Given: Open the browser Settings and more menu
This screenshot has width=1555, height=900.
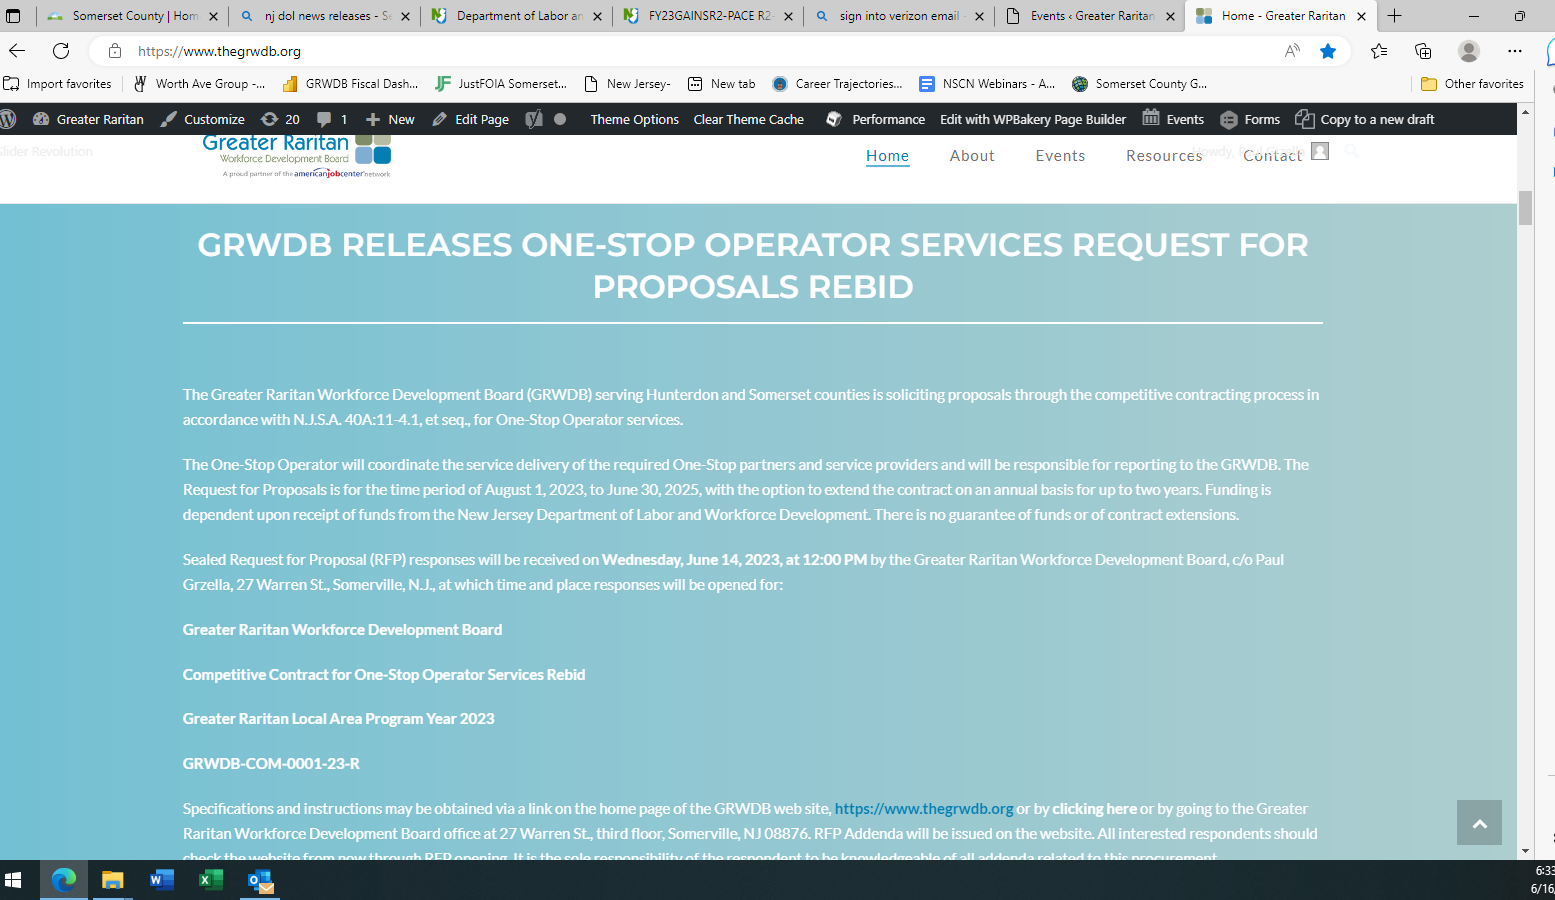Looking at the screenshot, I should click(1515, 51).
